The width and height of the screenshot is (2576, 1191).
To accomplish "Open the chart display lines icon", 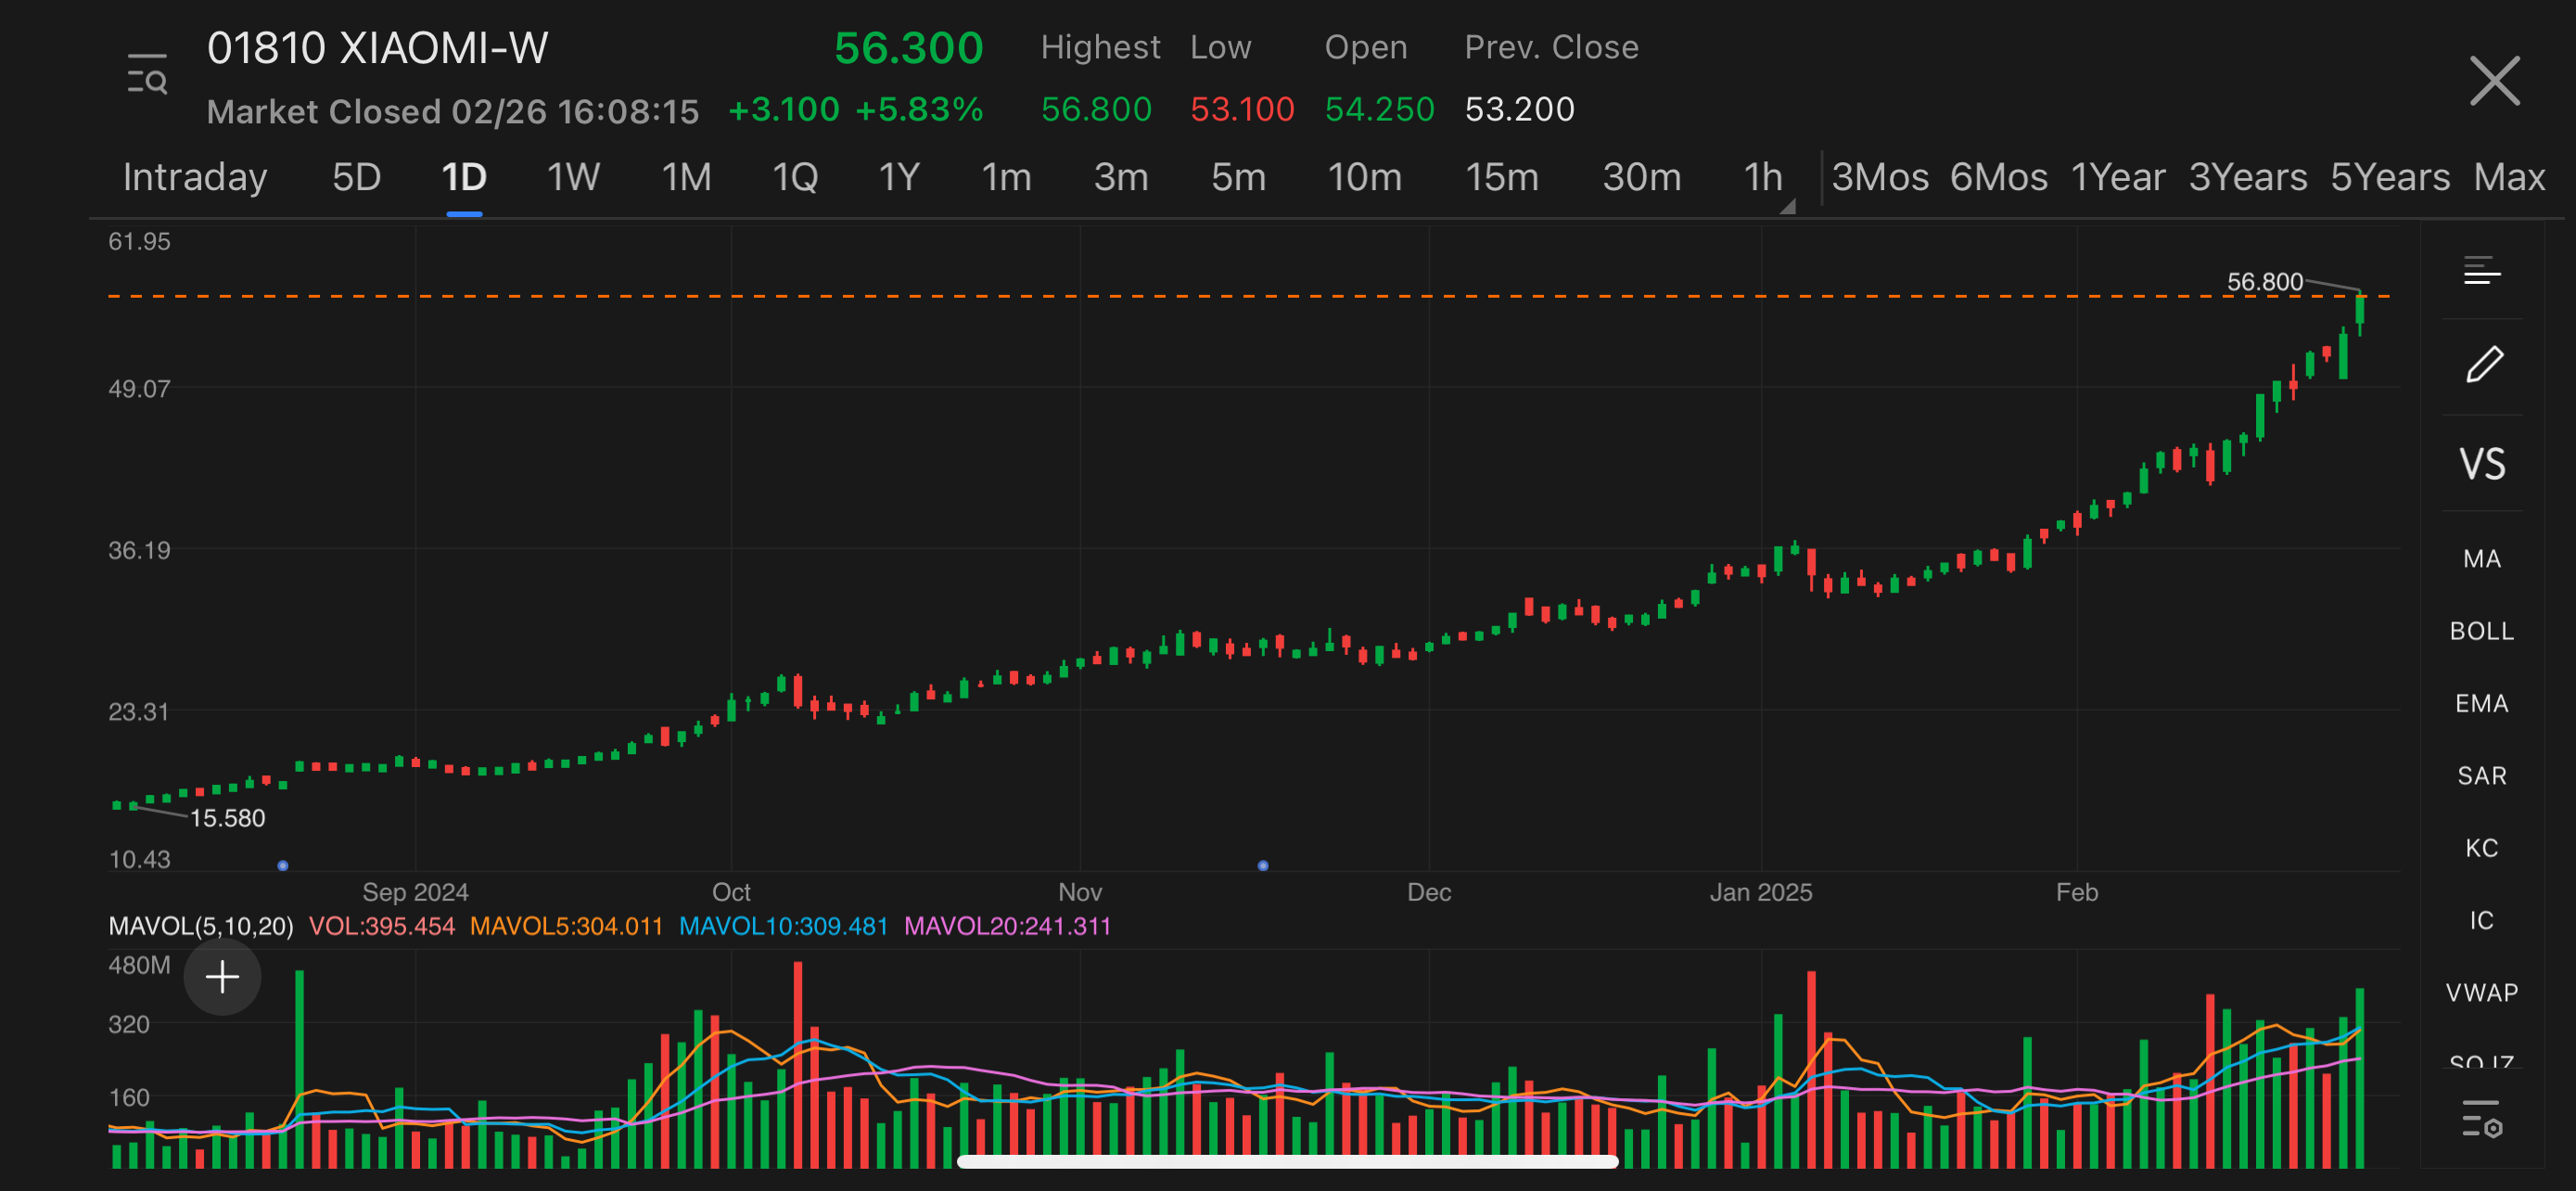I will coord(2481,271).
